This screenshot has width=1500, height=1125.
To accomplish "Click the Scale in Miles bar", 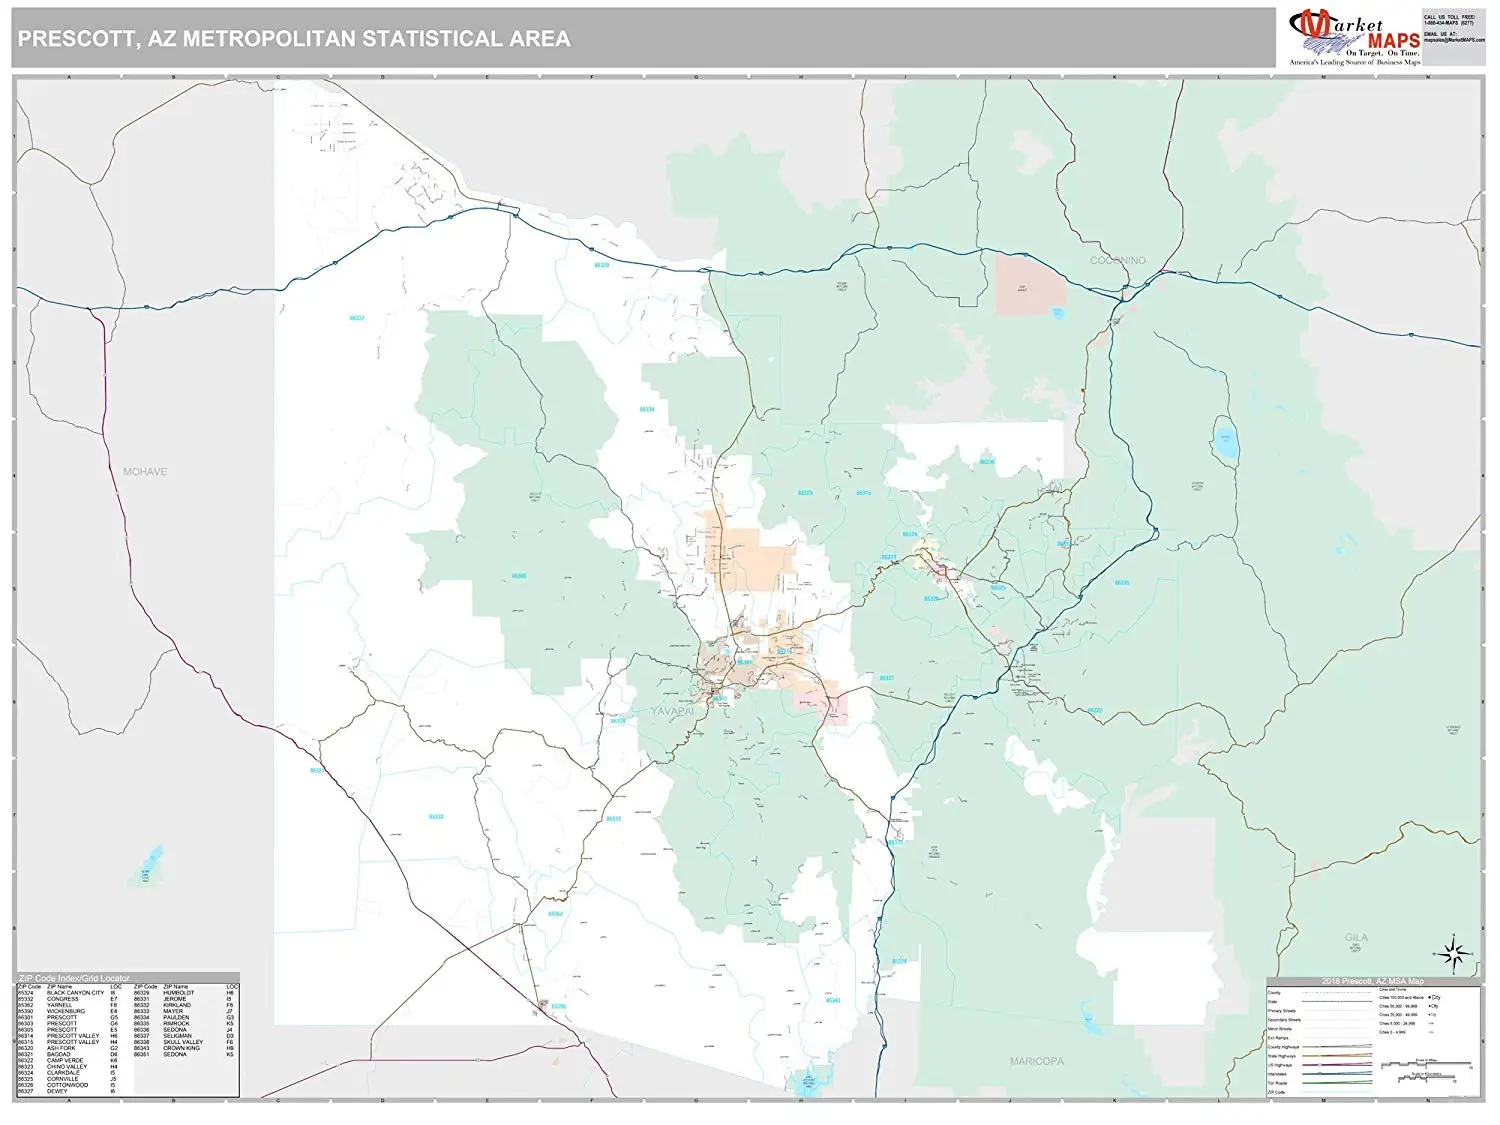I will click(1426, 1063).
